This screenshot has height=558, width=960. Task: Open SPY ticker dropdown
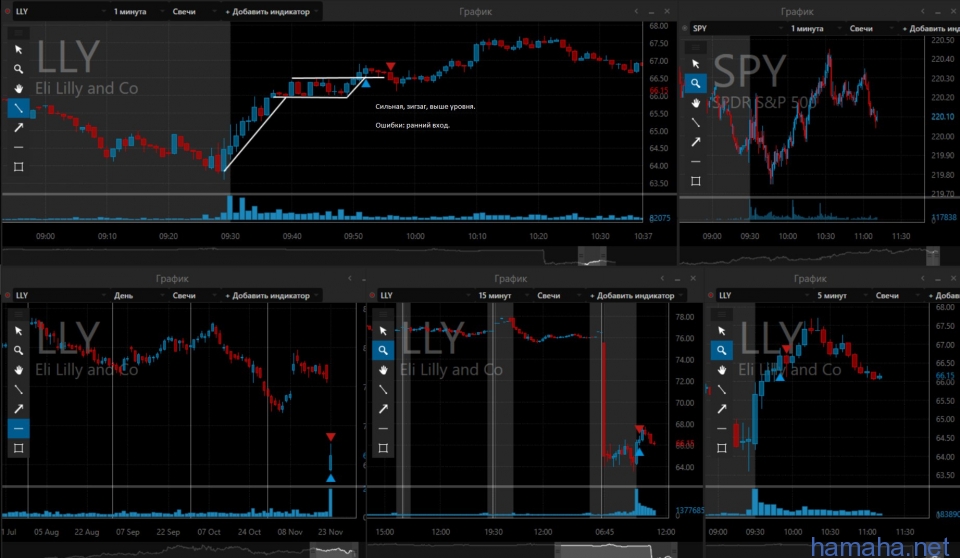[x=737, y=28]
